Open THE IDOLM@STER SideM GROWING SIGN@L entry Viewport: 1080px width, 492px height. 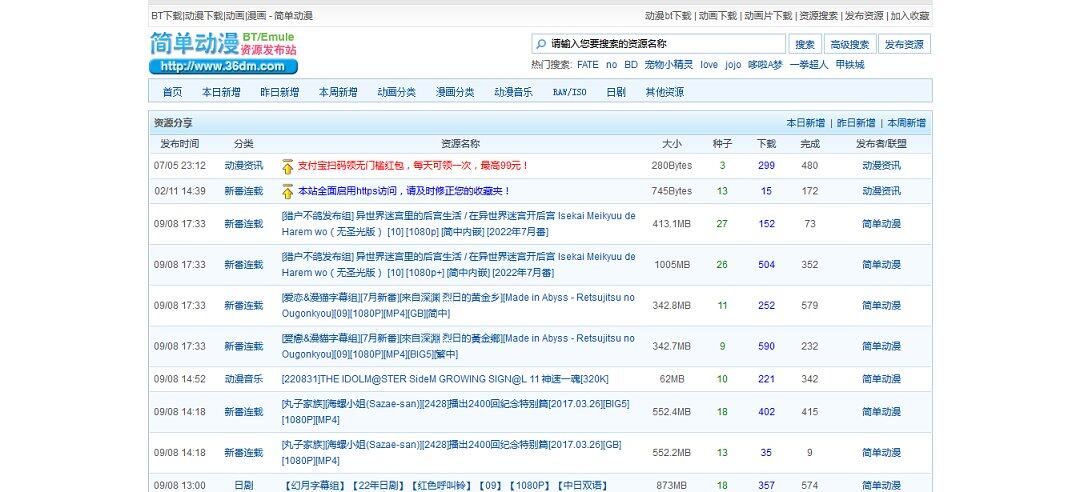pos(445,379)
